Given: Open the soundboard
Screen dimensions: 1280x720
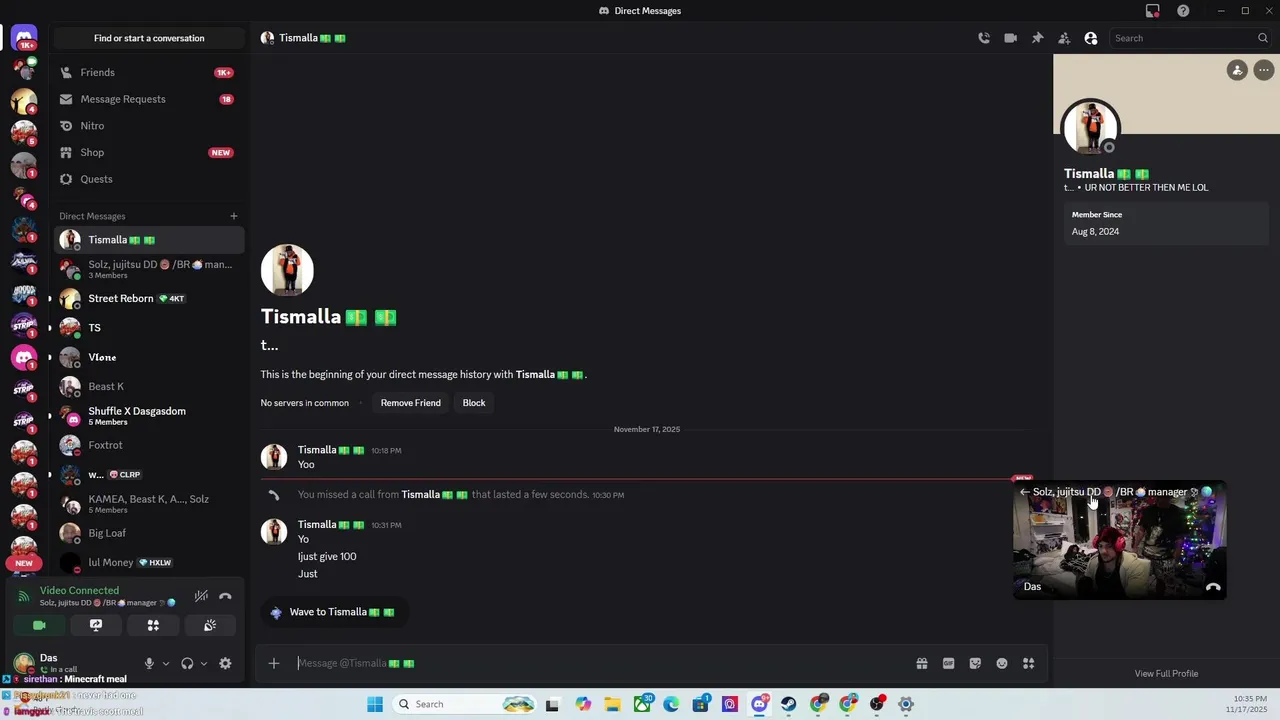Looking at the screenshot, I should tap(210, 625).
